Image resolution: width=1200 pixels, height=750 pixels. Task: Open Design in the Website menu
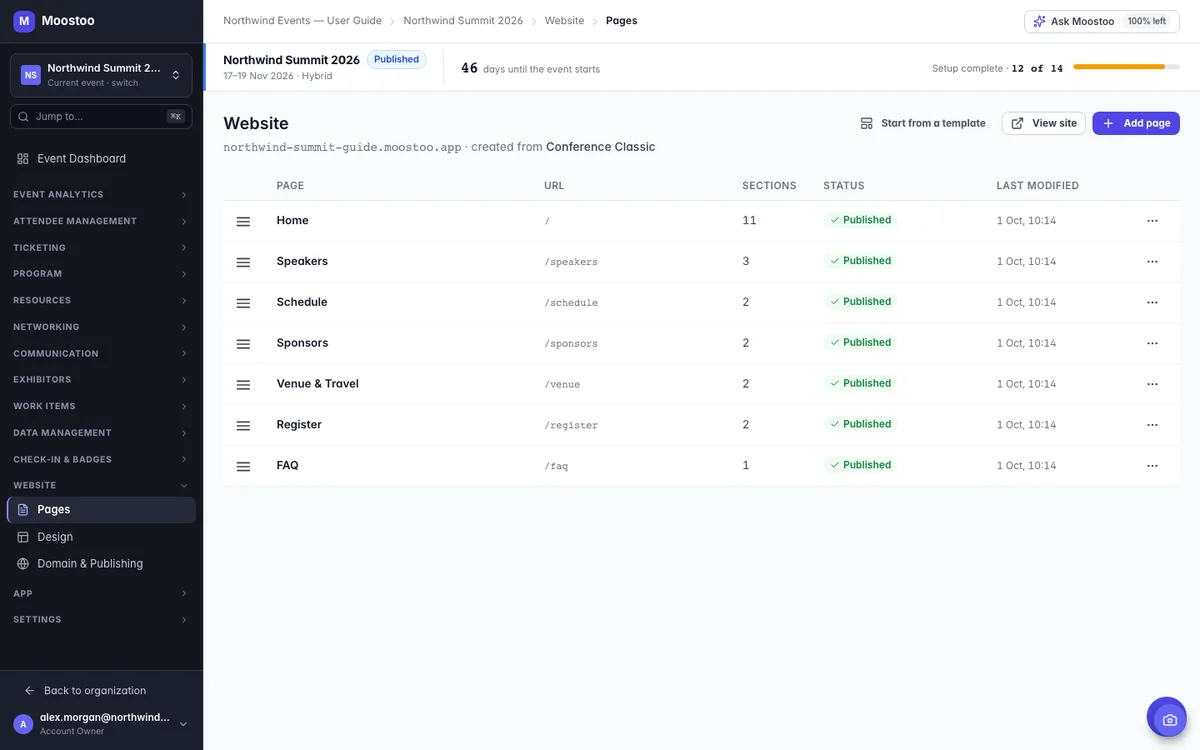tap(101, 537)
